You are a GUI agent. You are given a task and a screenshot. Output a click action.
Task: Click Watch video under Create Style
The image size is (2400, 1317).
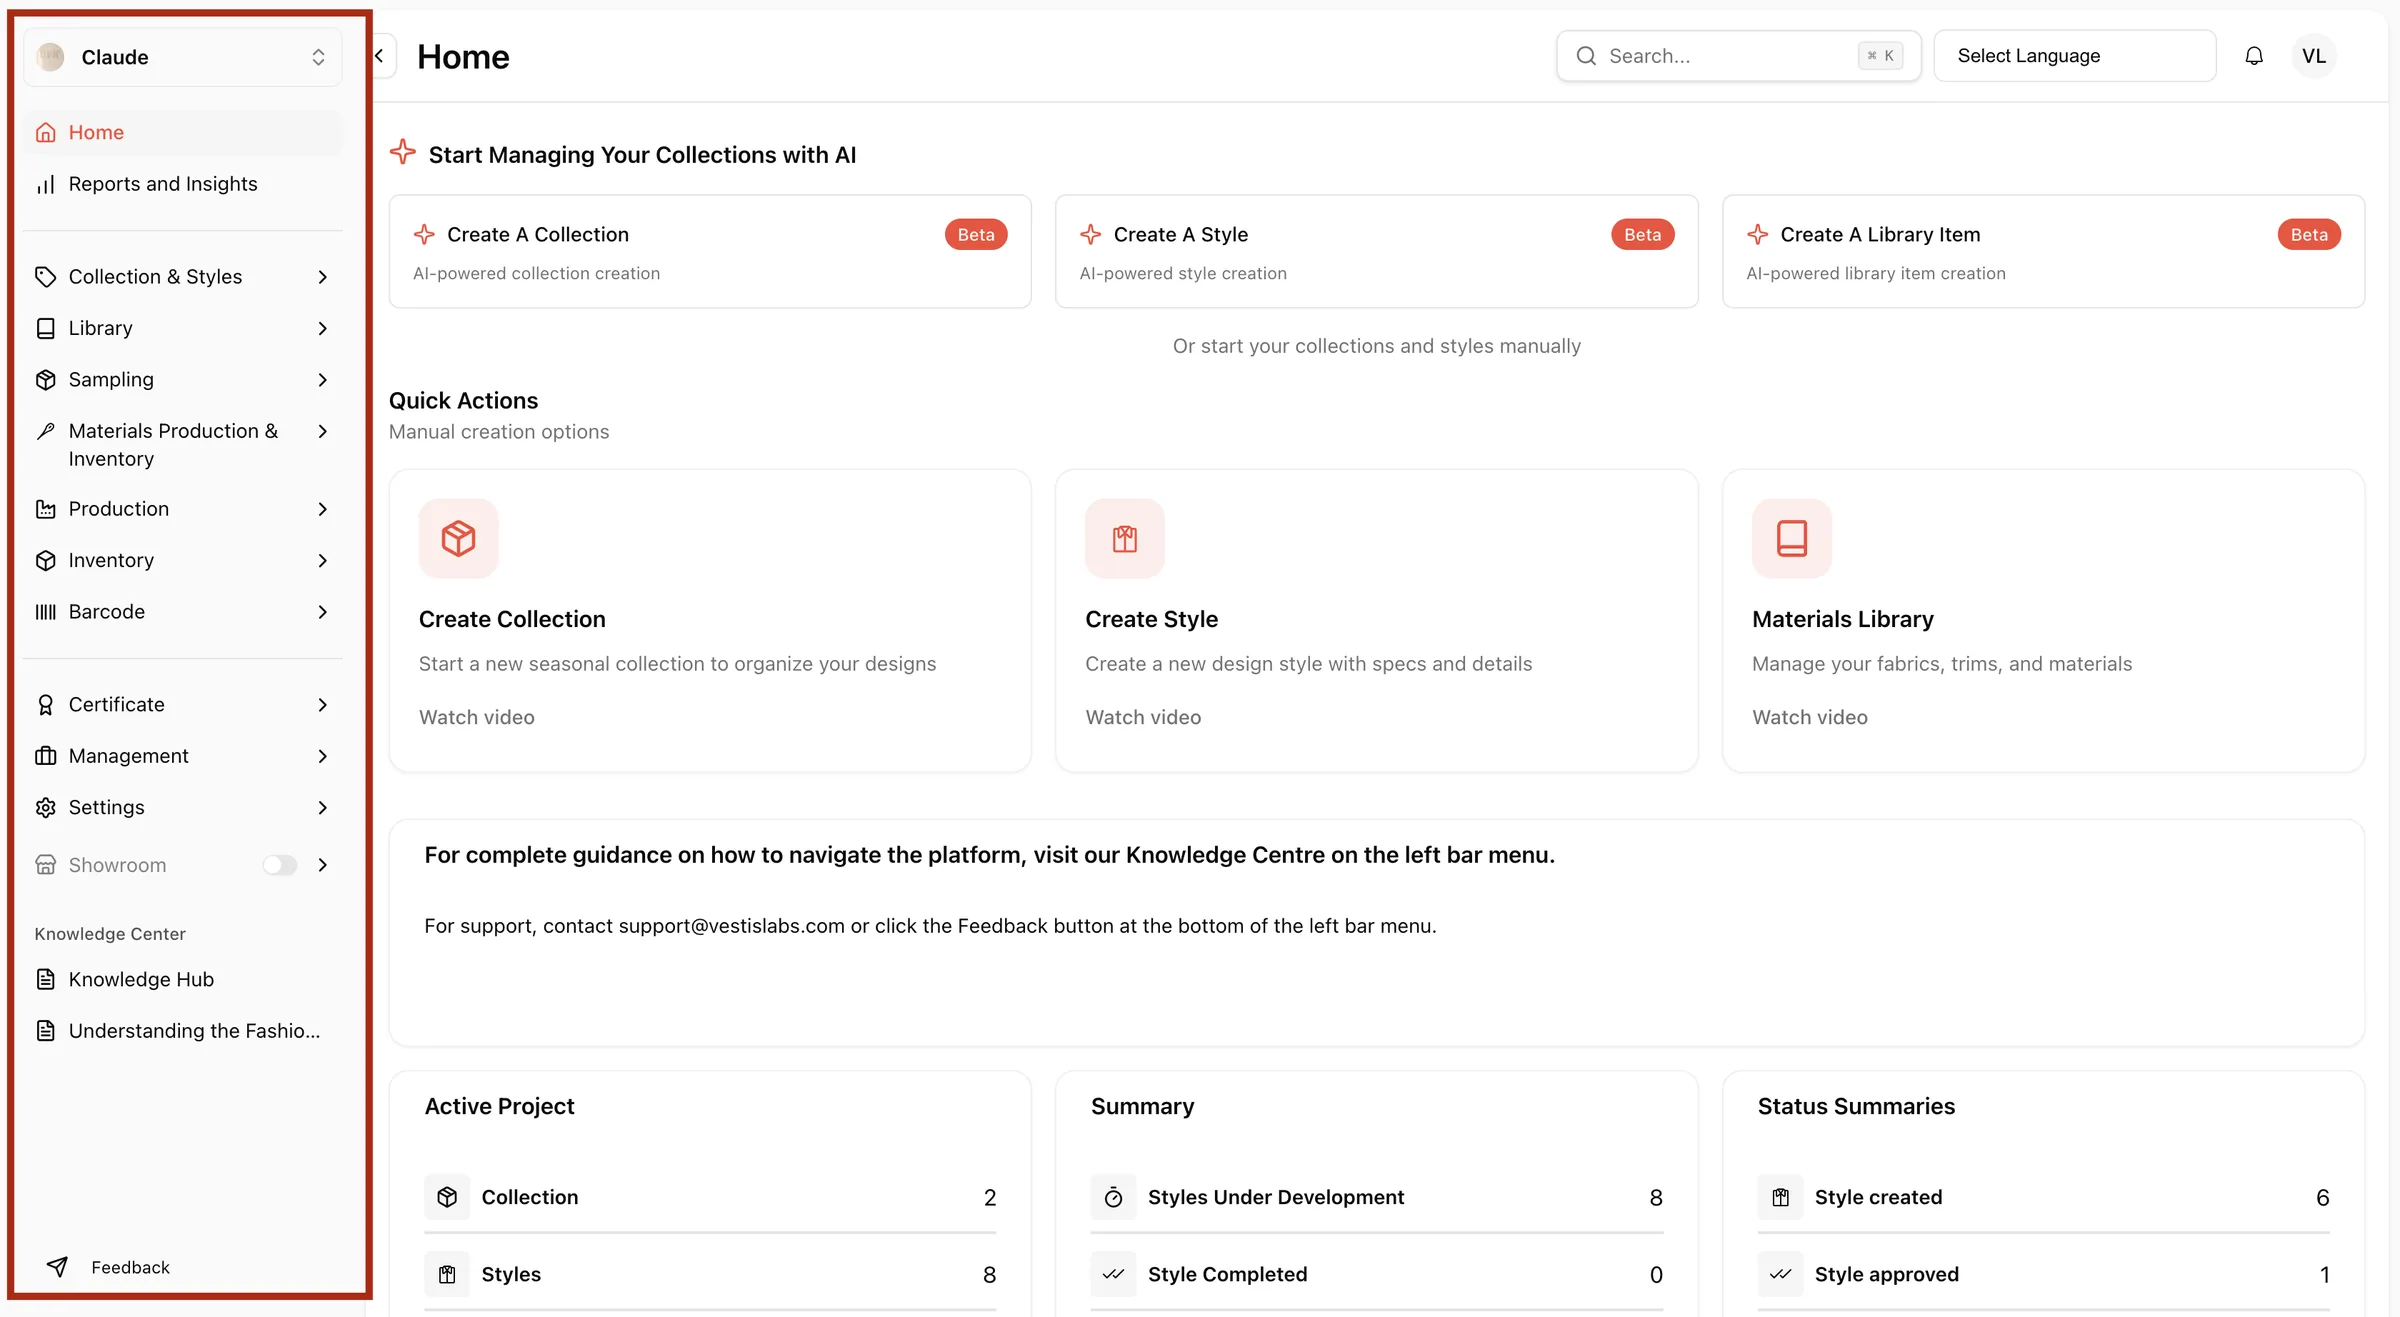(x=1143, y=717)
